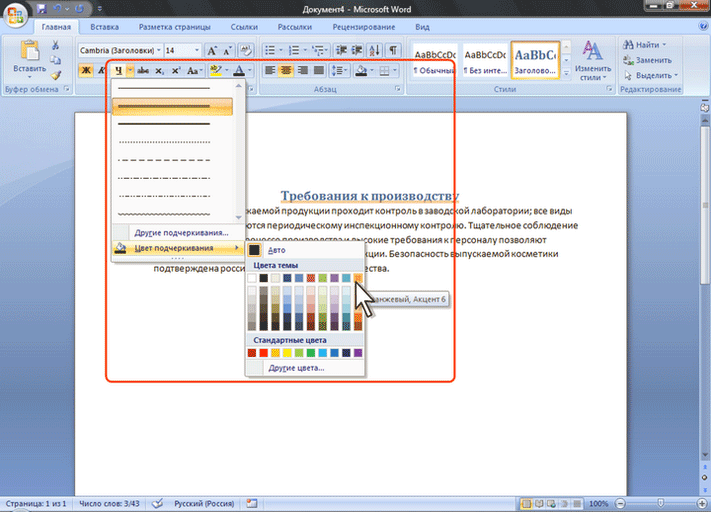Choose Другие подчеркивания menu entry
The image size is (711, 512).
[x=180, y=232]
